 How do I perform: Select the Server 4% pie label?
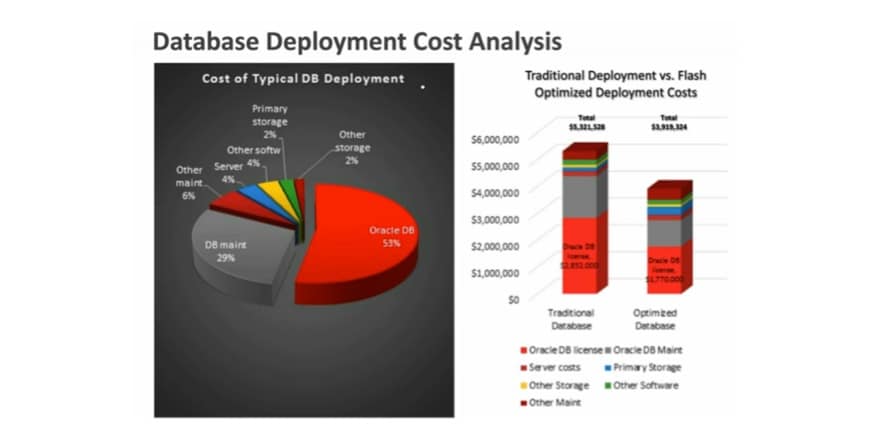pyautogui.click(x=228, y=173)
